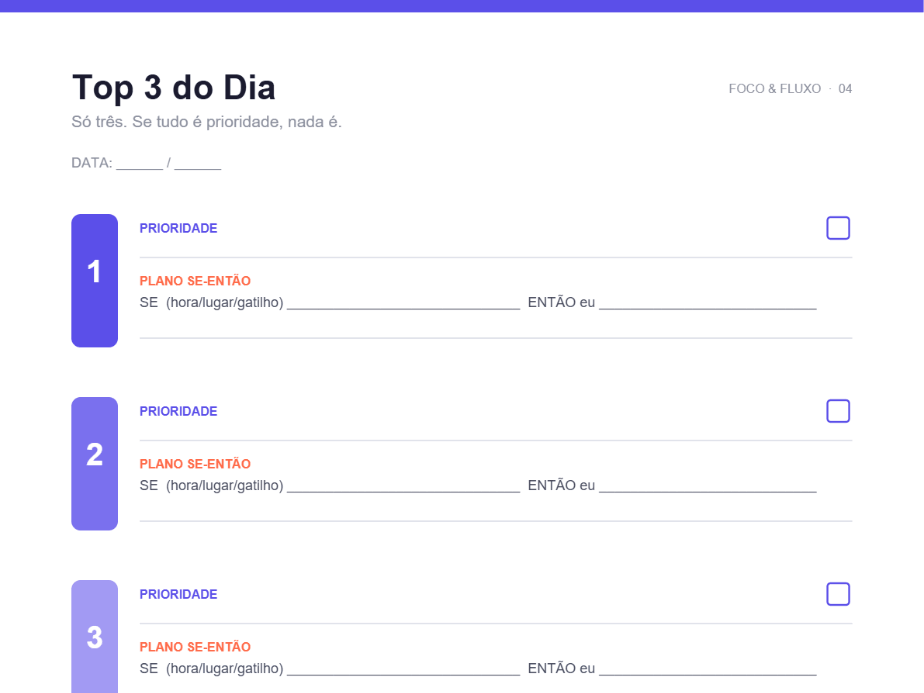The image size is (924, 693).
Task: Click the subtitle "Só três. Se tudo é prioridade, nada é."
Action: coord(206,122)
